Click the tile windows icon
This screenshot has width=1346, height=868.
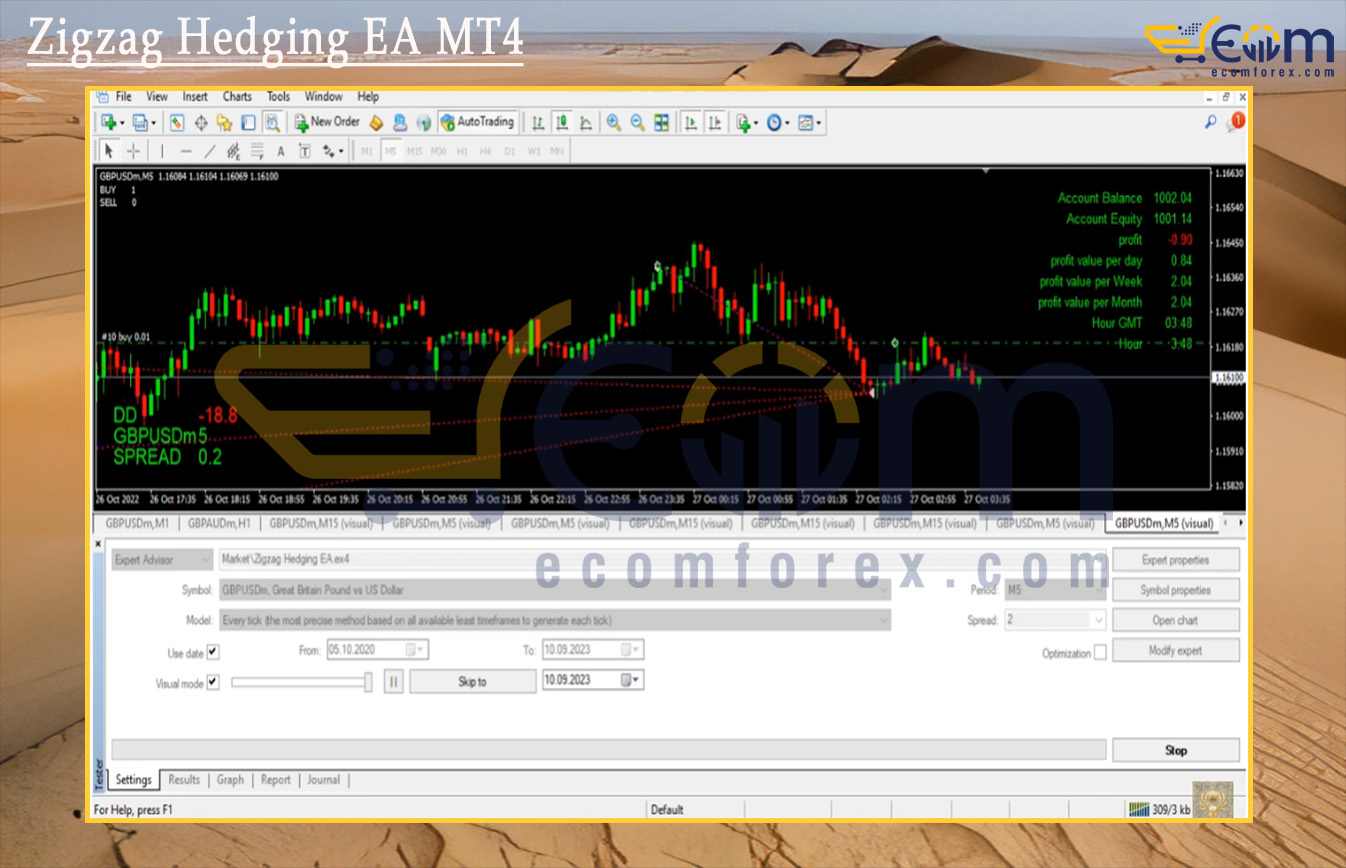click(661, 122)
